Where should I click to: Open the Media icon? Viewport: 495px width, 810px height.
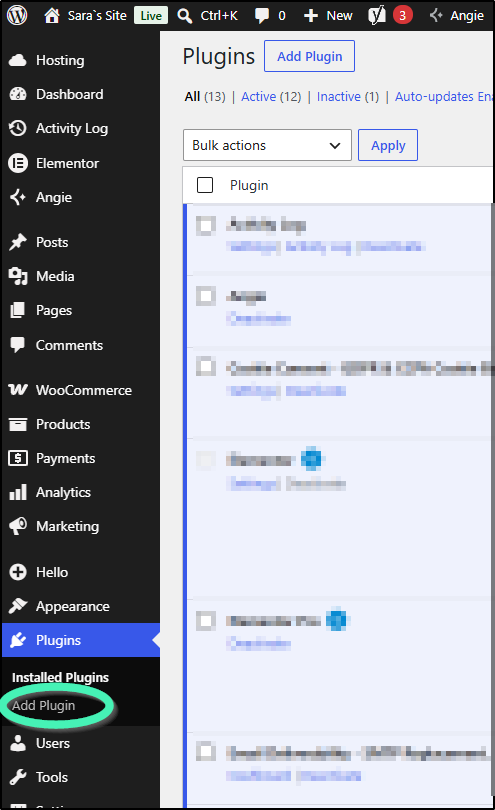18,276
